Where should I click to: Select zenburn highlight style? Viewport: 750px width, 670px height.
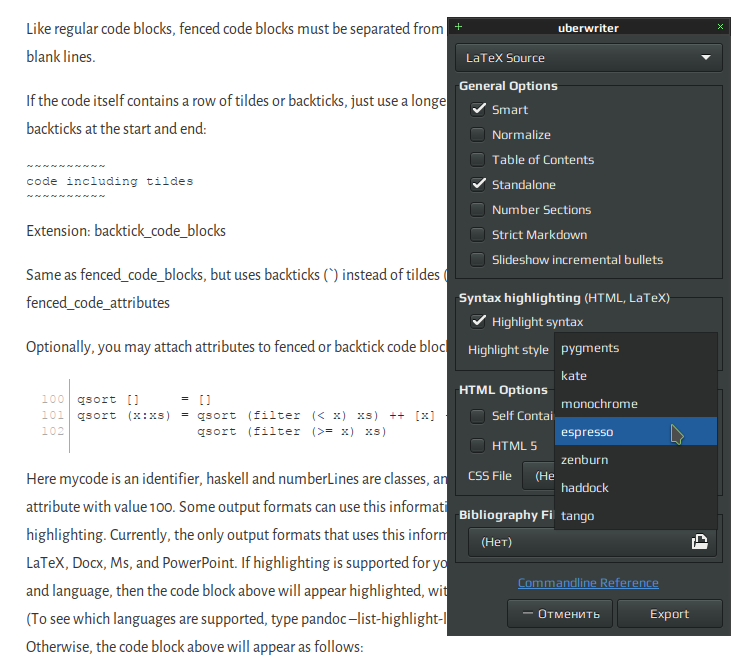pos(636,460)
